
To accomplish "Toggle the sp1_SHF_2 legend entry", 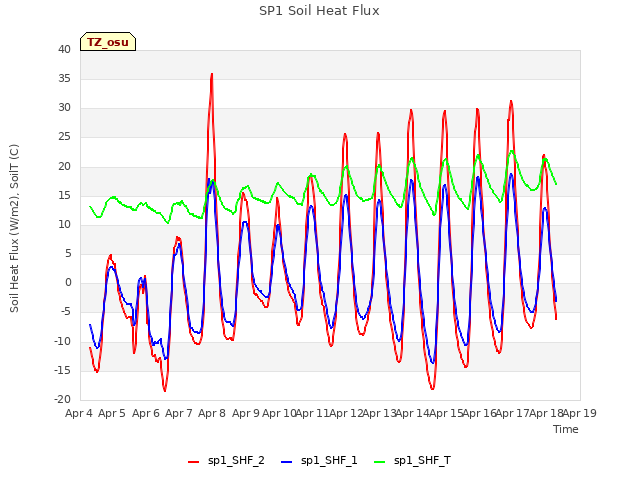I will (226, 460).
